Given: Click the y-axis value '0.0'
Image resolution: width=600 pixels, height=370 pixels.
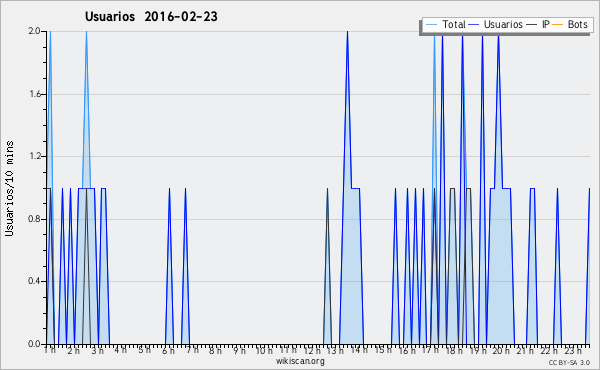Looking at the screenshot, I should [34, 344].
